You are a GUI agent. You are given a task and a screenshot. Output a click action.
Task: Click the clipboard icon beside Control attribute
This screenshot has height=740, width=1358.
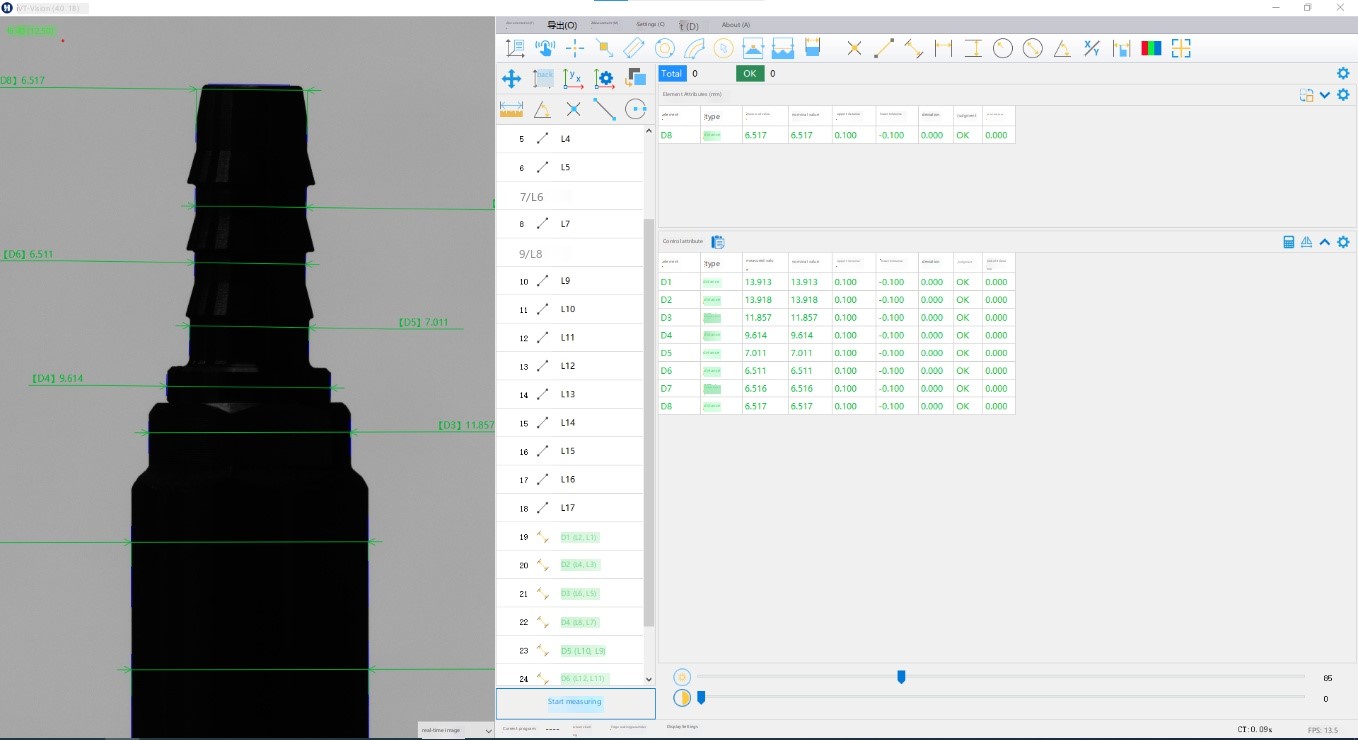[717, 242]
